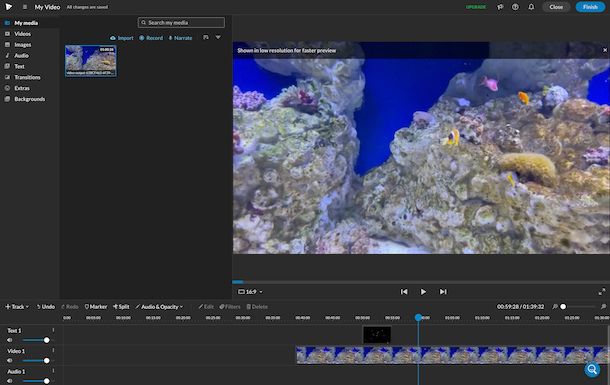Click the UPGRADE link

click(x=476, y=7)
